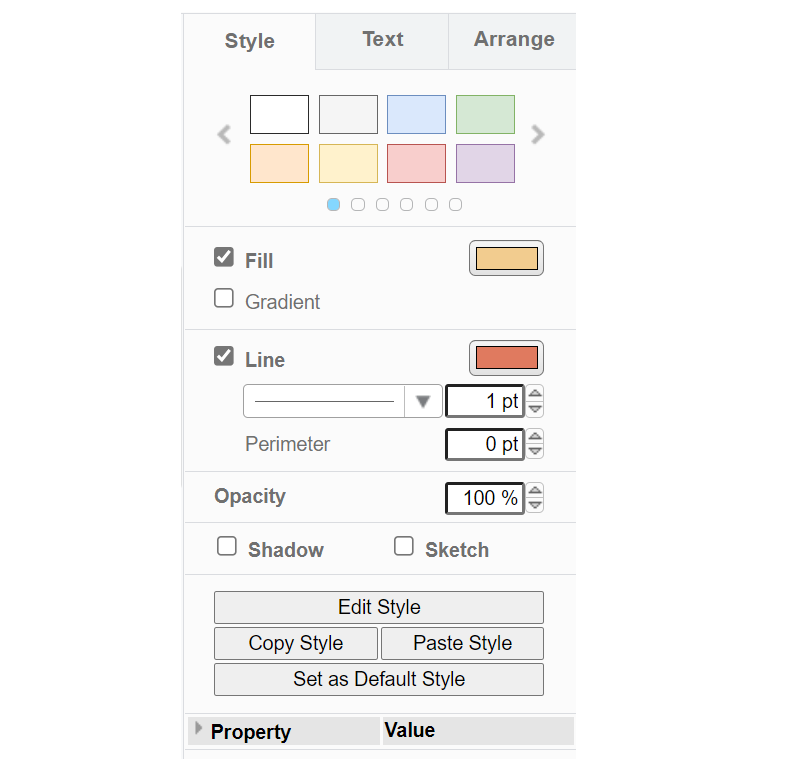Viewport: 799px width, 768px height.
Task: Expand the Property table section
Action: (x=197, y=729)
